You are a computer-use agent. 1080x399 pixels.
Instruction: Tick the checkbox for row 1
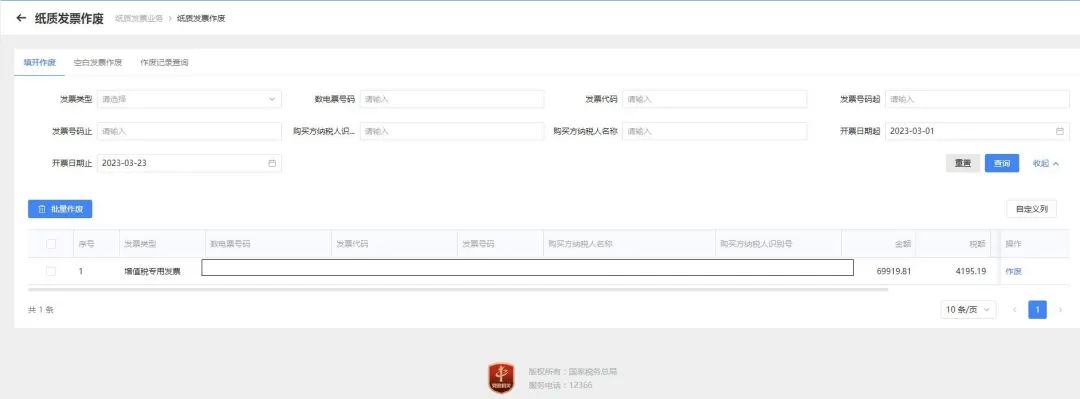[51, 272]
